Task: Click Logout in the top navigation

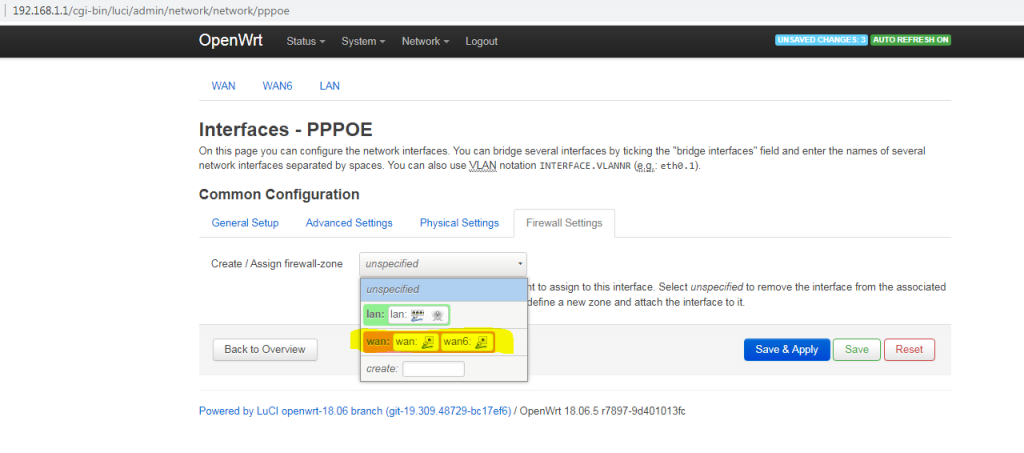Action: [x=481, y=41]
